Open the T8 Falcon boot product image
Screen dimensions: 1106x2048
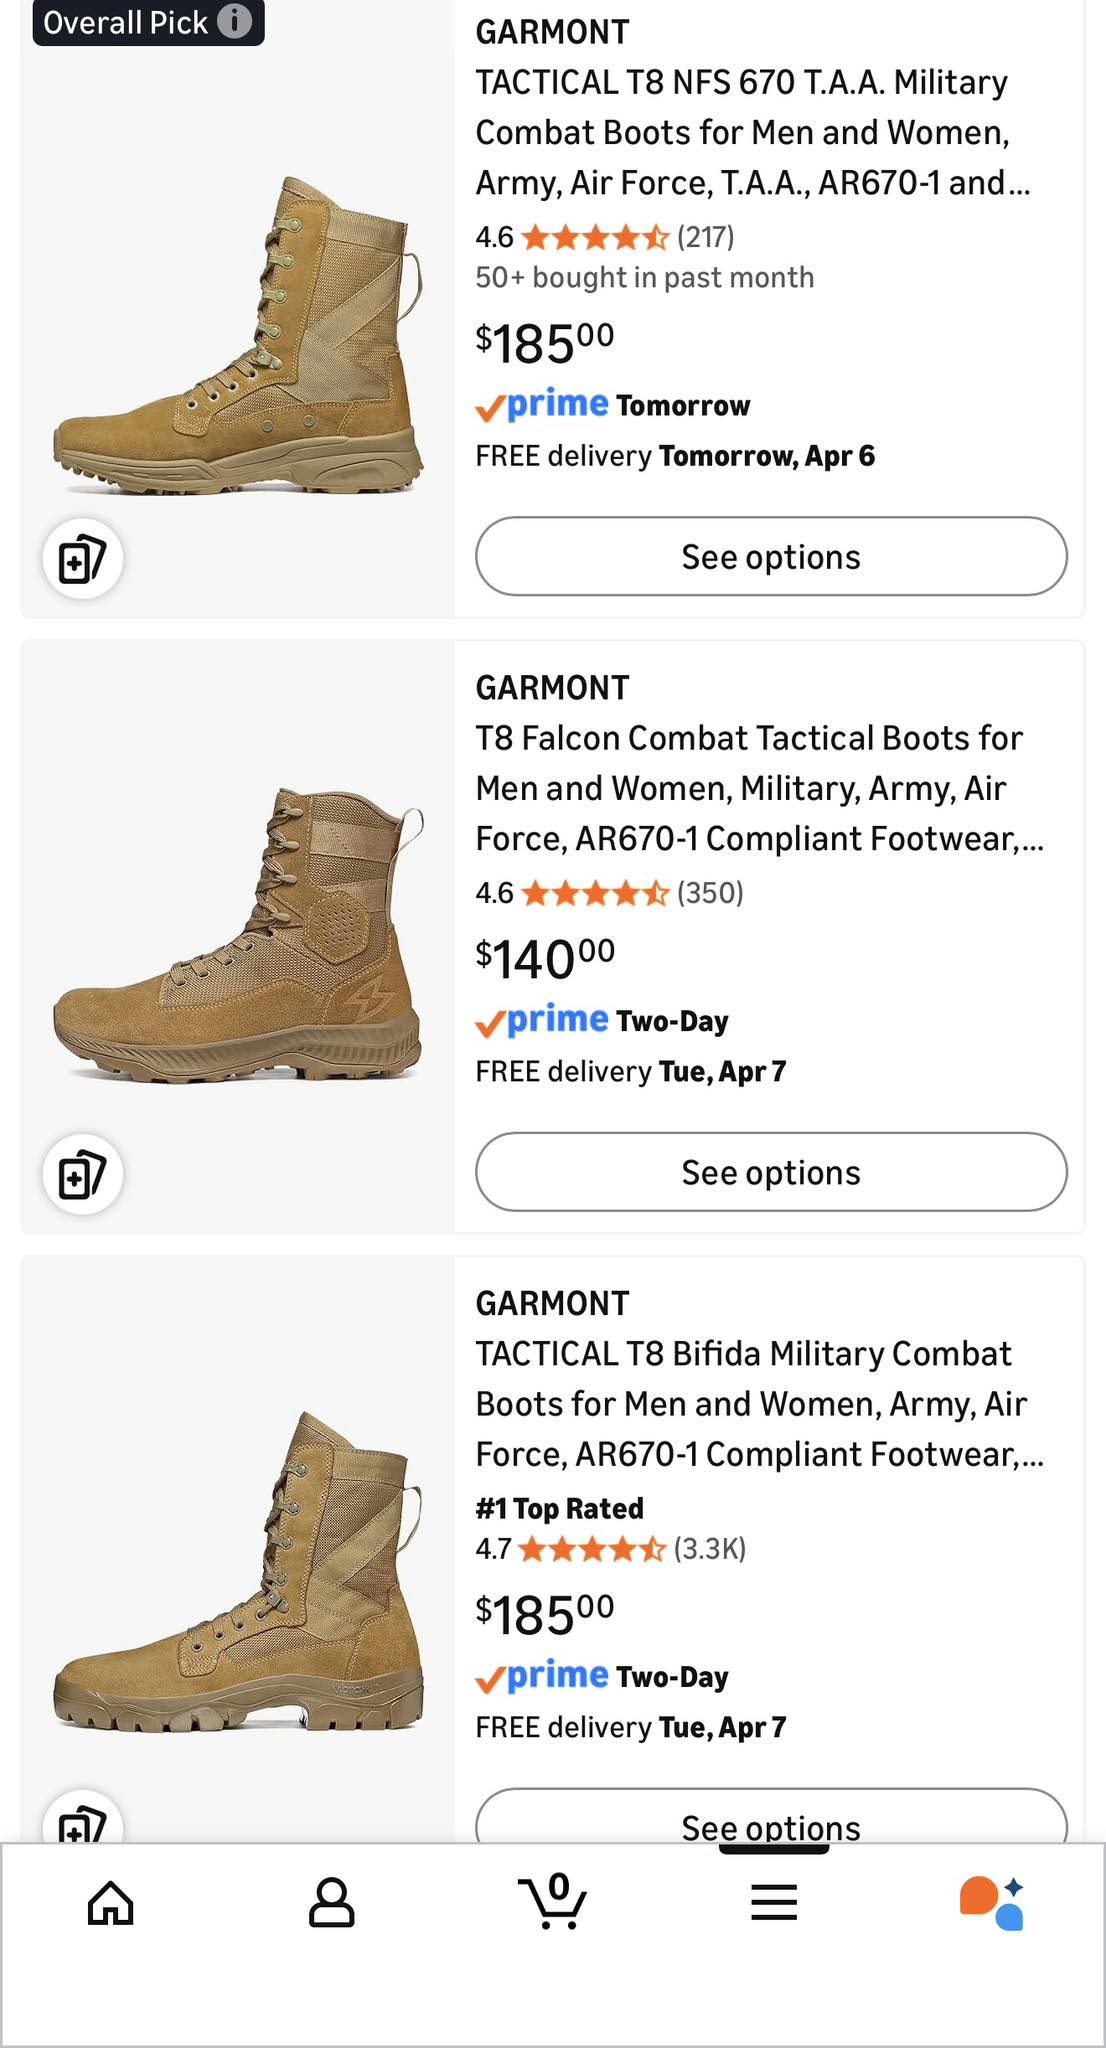[x=238, y=935]
